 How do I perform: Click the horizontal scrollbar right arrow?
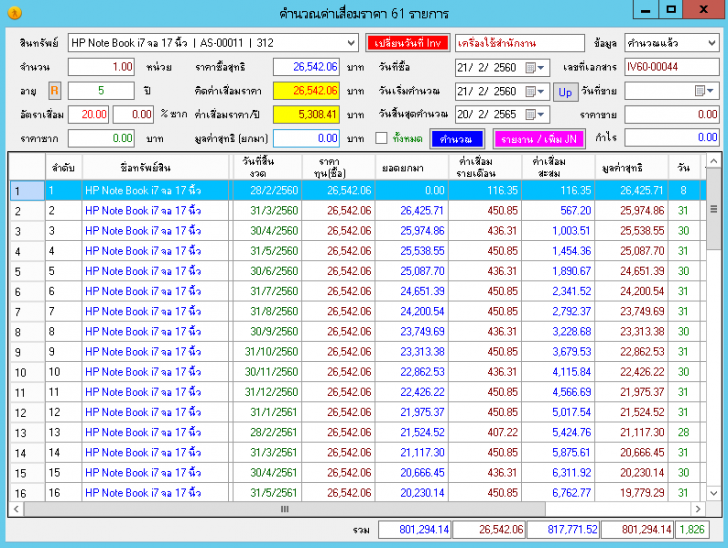[x=698, y=509]
